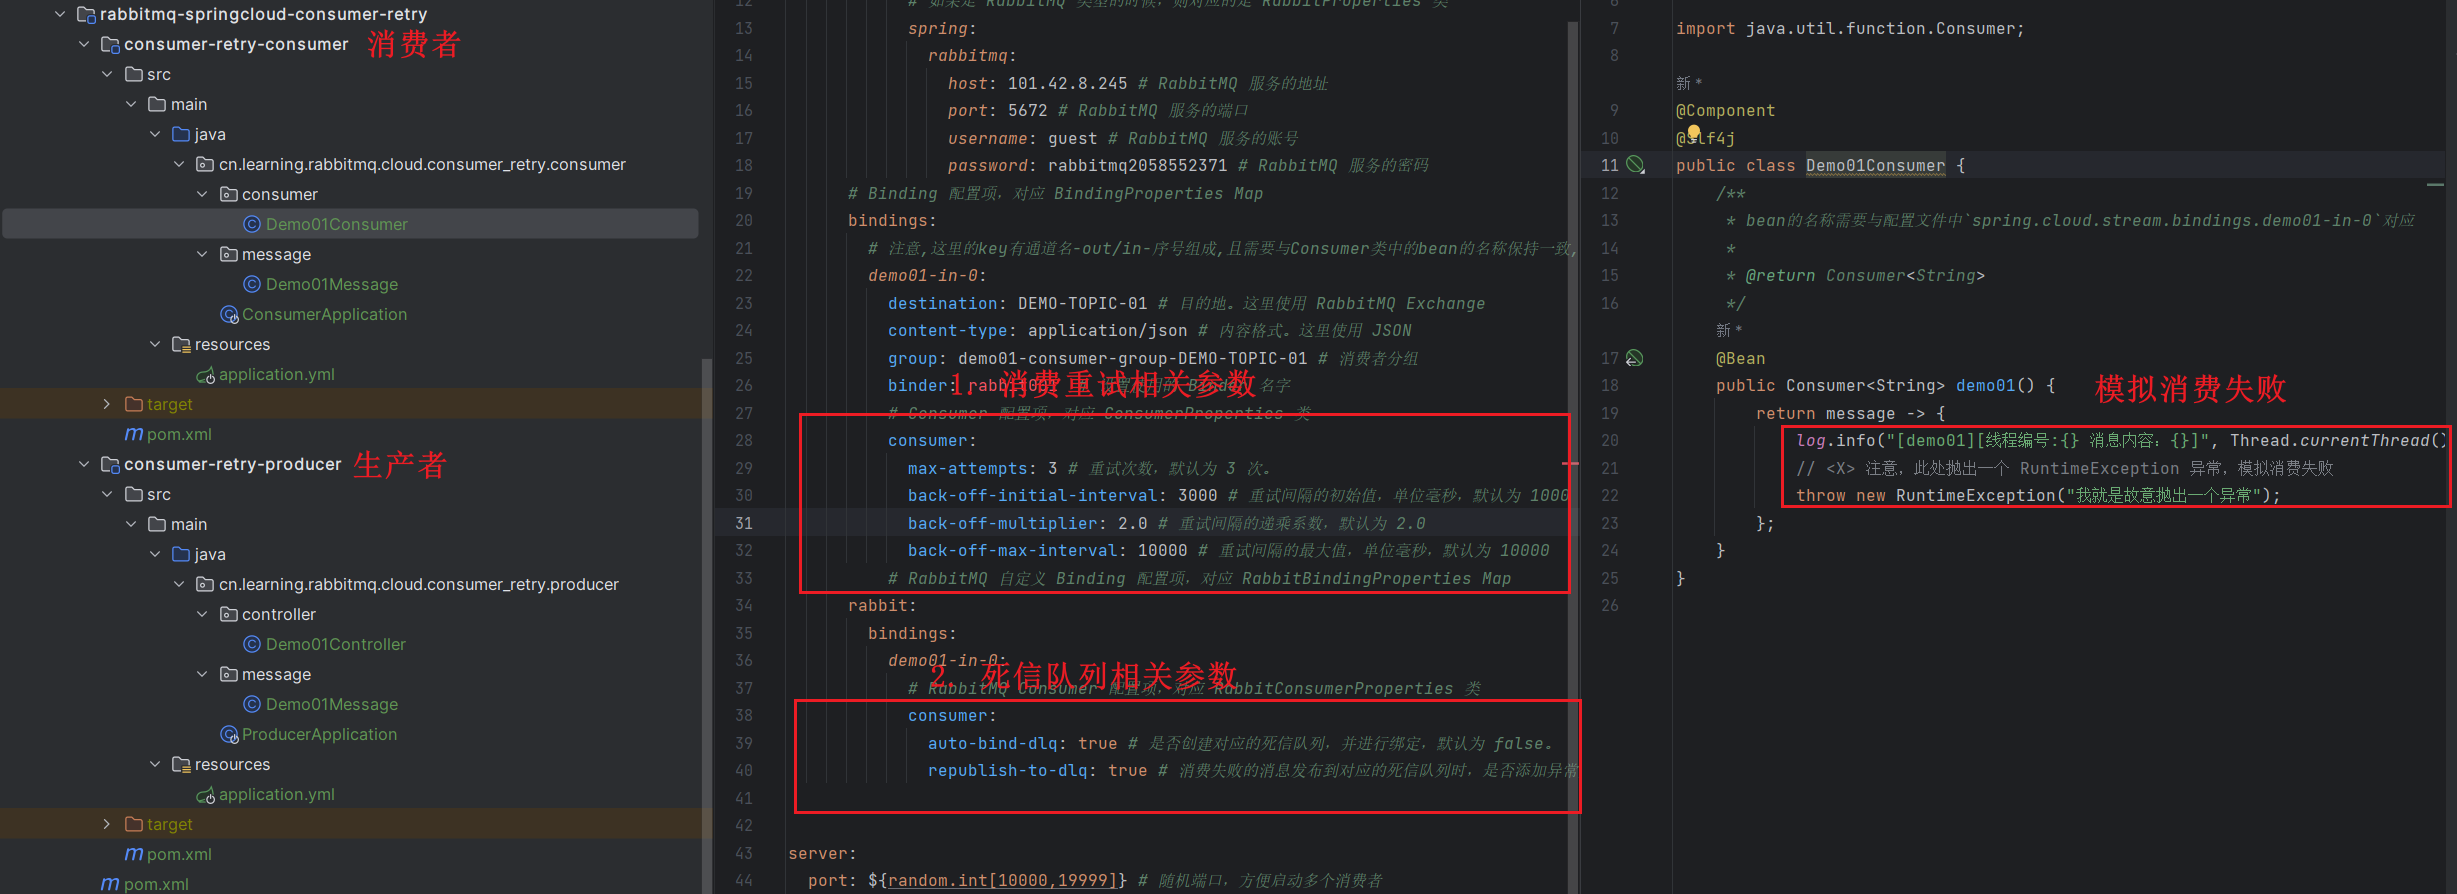
Task: Click the message package icon under consumer
Action: [x=229, y=254]
